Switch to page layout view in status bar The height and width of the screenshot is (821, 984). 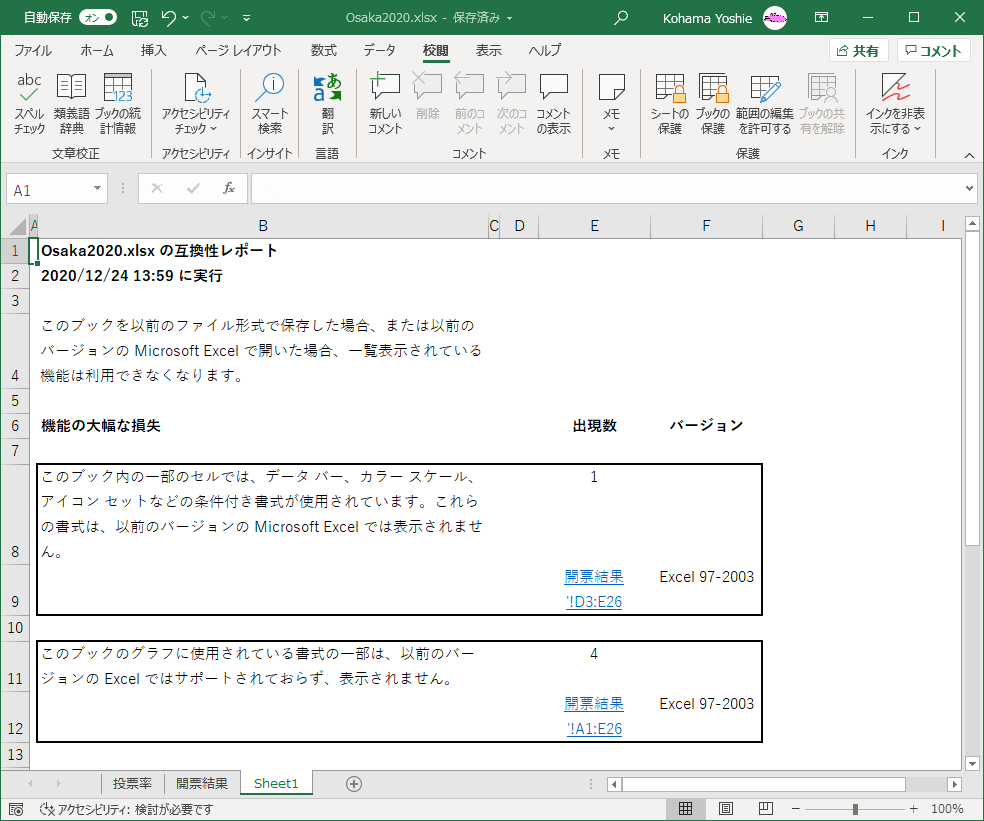[x=726, y=808]
